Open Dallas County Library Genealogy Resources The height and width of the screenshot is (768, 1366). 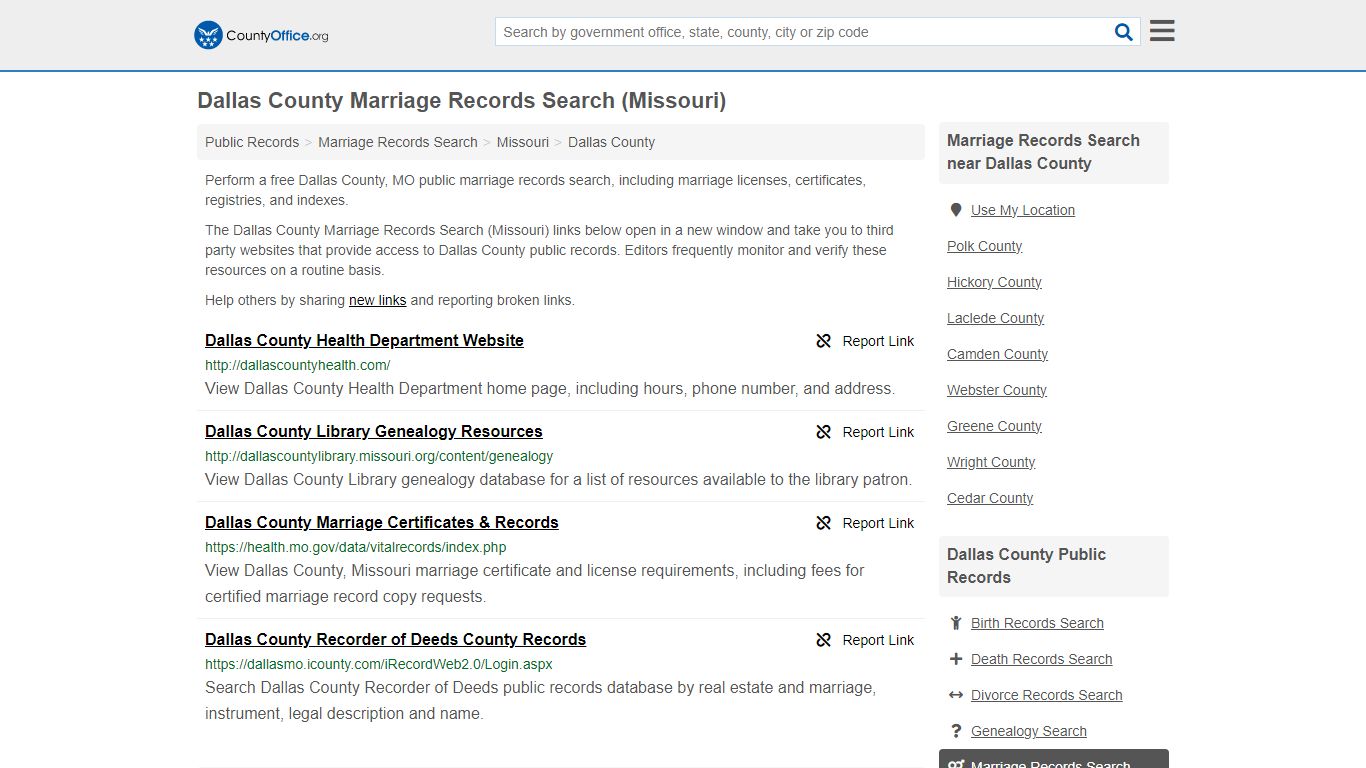tap(374, 431)
